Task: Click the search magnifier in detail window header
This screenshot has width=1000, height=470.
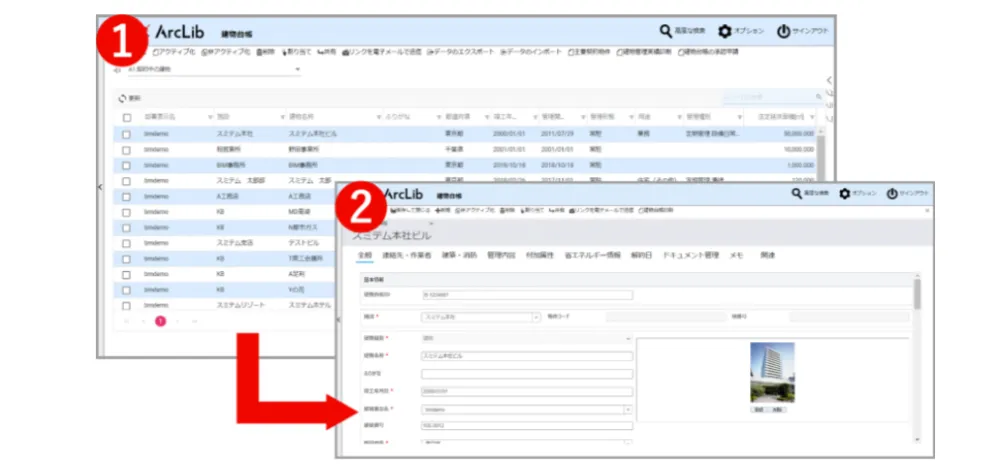Action: click(x=797, y=194)
